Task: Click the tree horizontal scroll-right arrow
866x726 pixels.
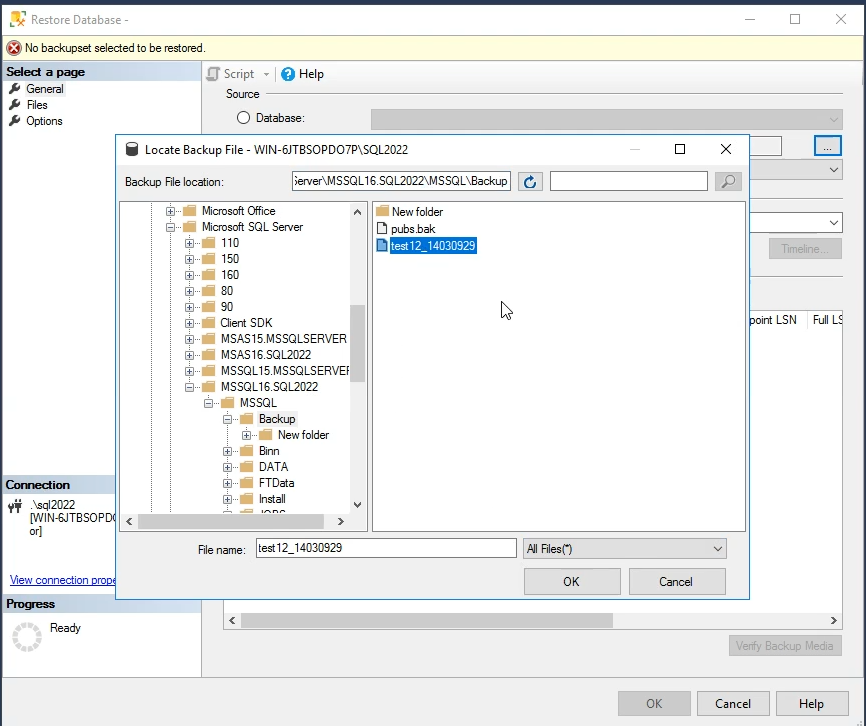Action: [340, 521]
